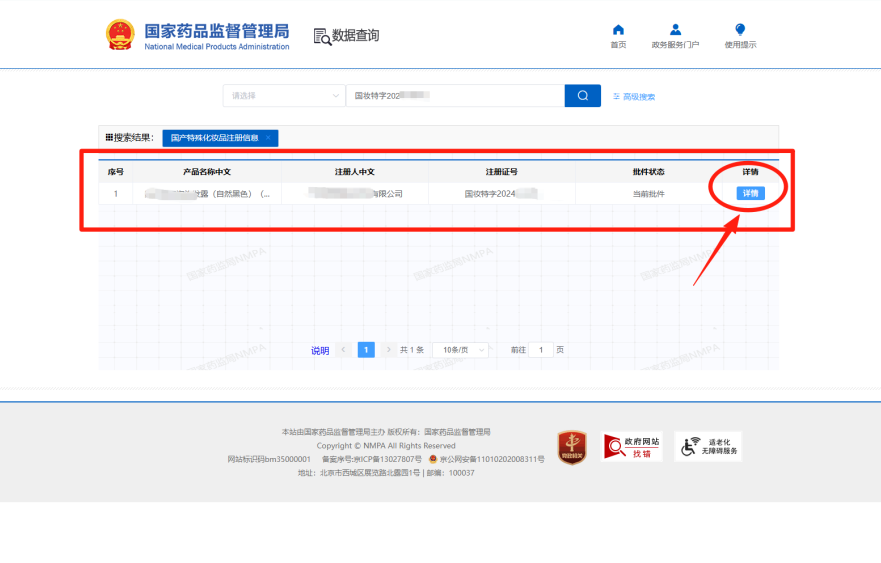Click the 政府网站找错 icon
Image resolution: width=881 pixels, height=563 pixels.
point(631,447)
